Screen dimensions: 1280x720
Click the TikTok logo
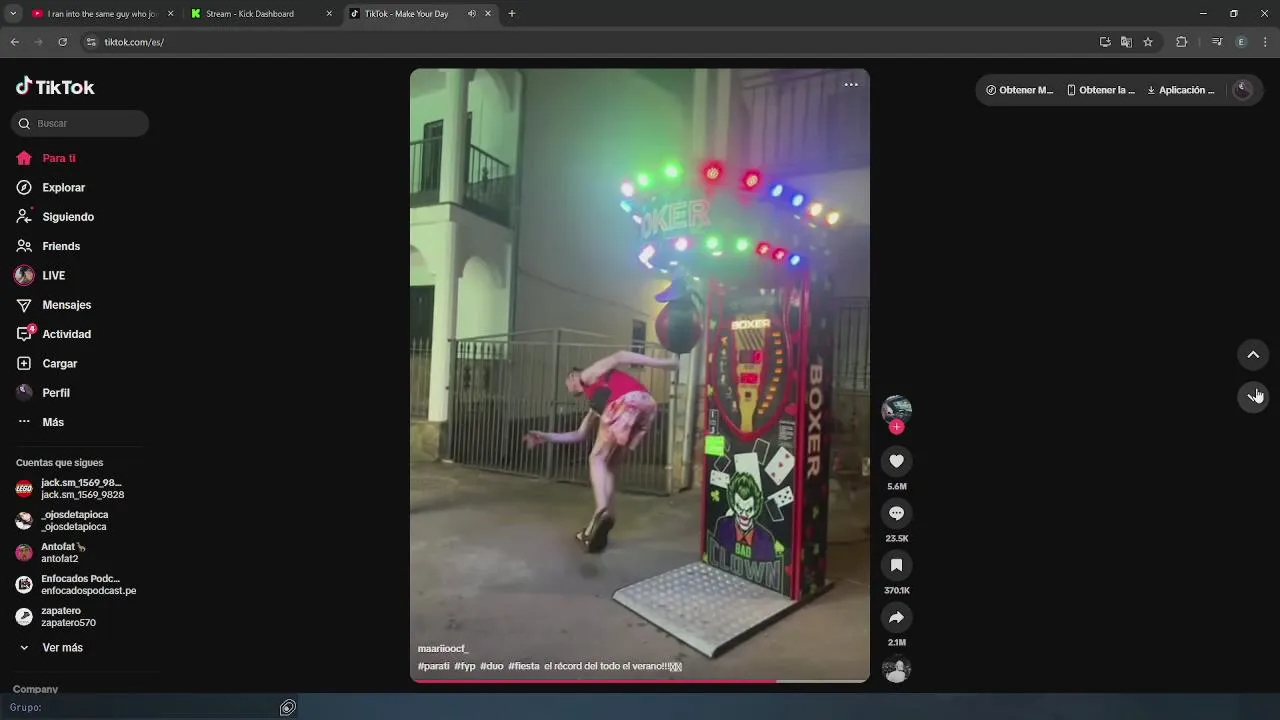[55, 87]
